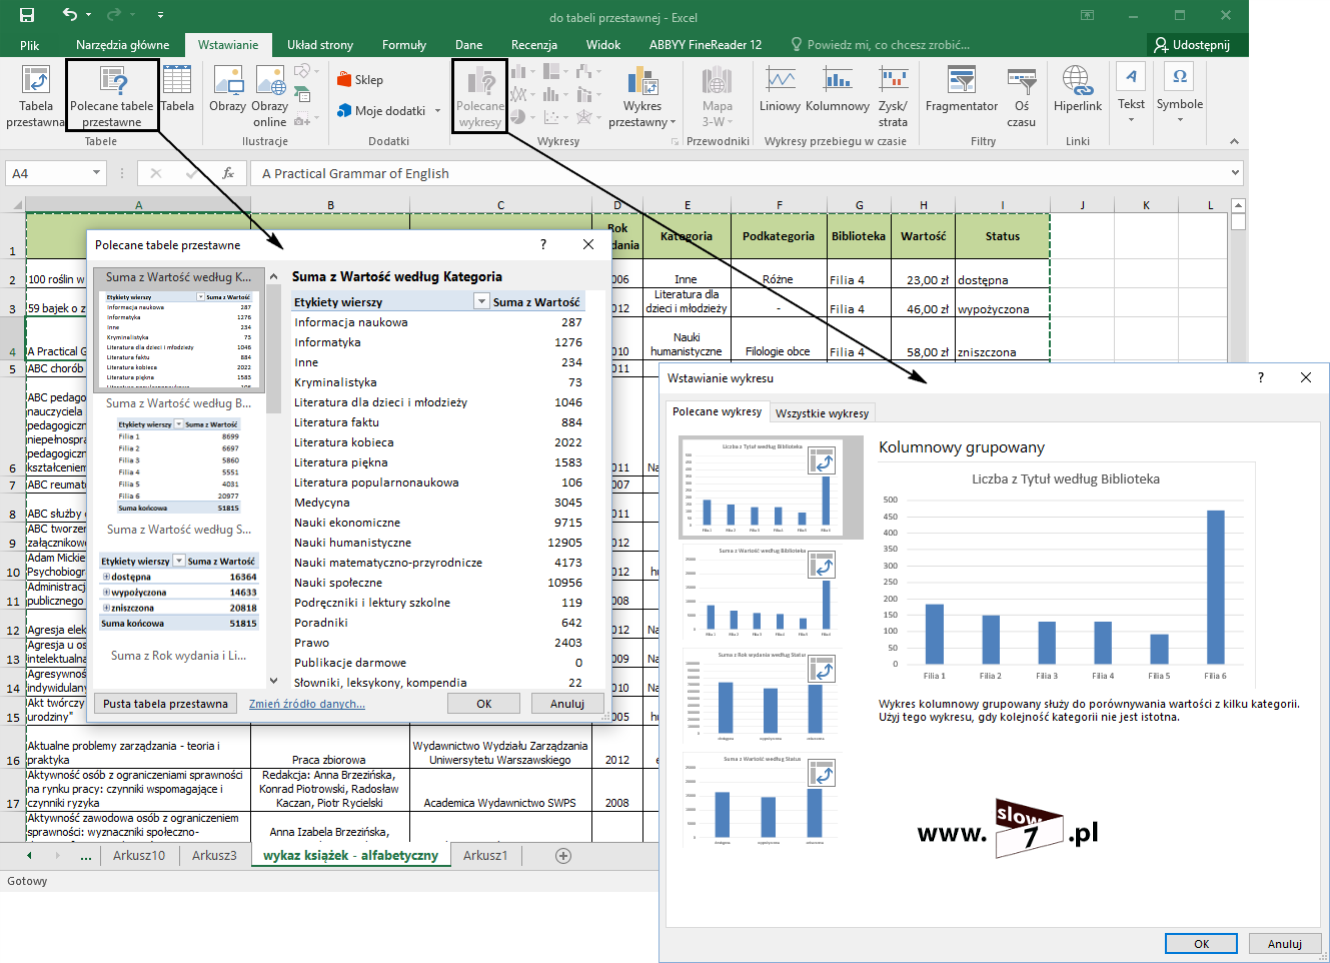Click help question mark in Polecane tabele przestawne
Viewport: 1330px width, 963px height.
tap(543, 244)
